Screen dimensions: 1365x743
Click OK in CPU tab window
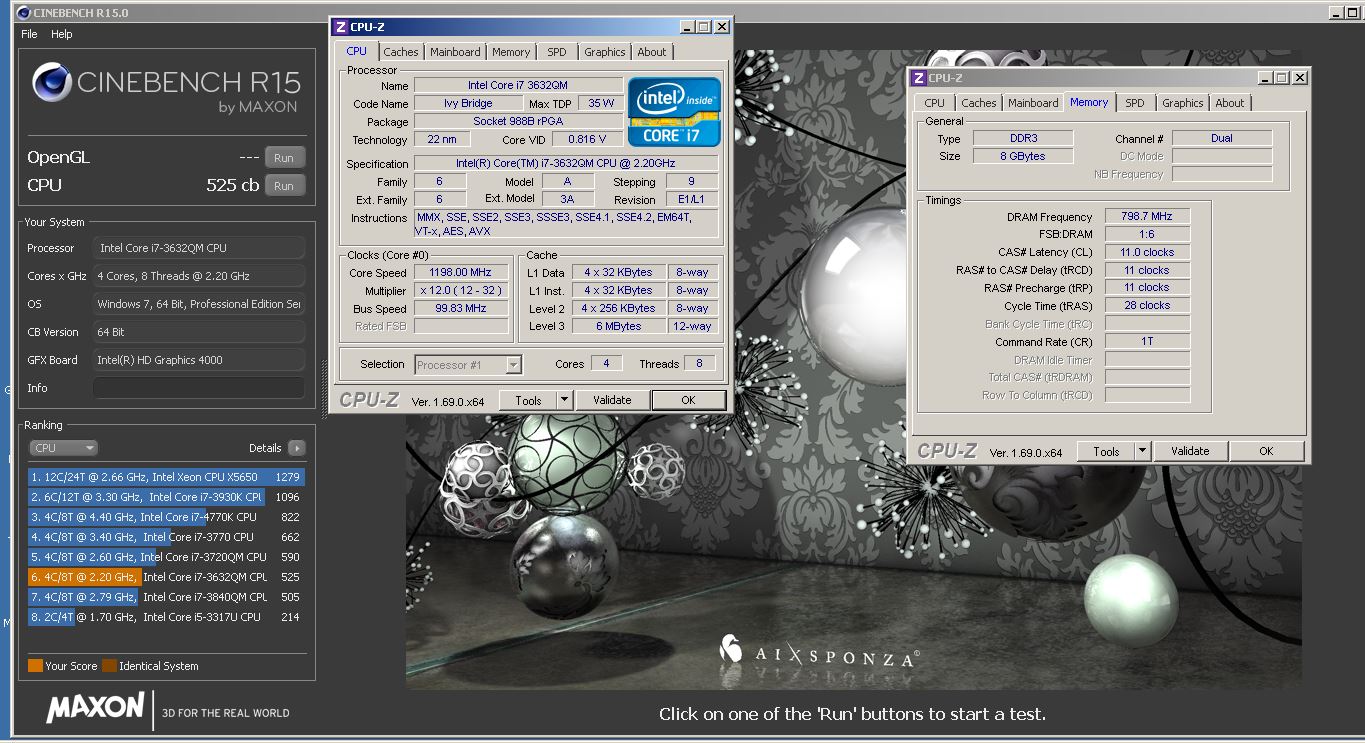(688, 400)
